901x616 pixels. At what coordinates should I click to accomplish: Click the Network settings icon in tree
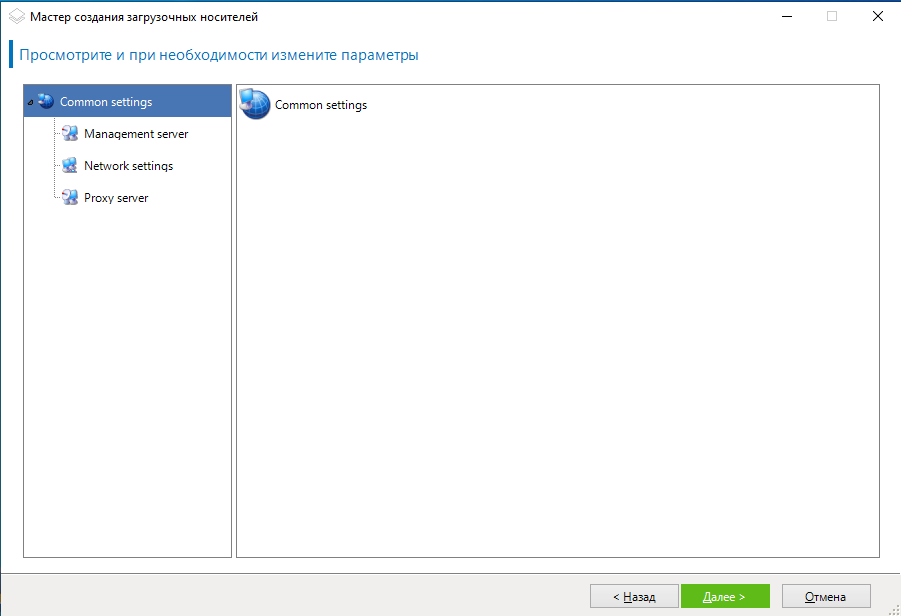[x=70, y=166]
